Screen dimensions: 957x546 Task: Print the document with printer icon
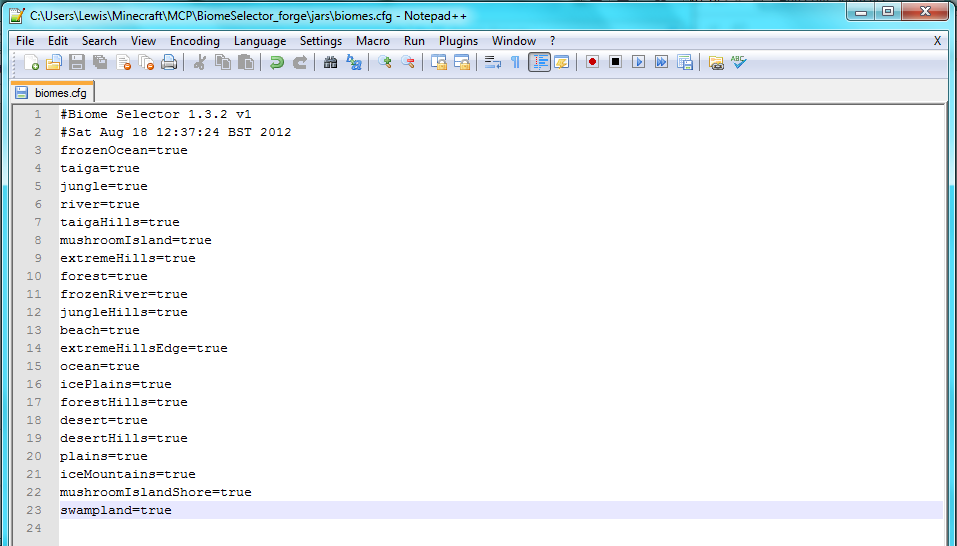point(169,62)
